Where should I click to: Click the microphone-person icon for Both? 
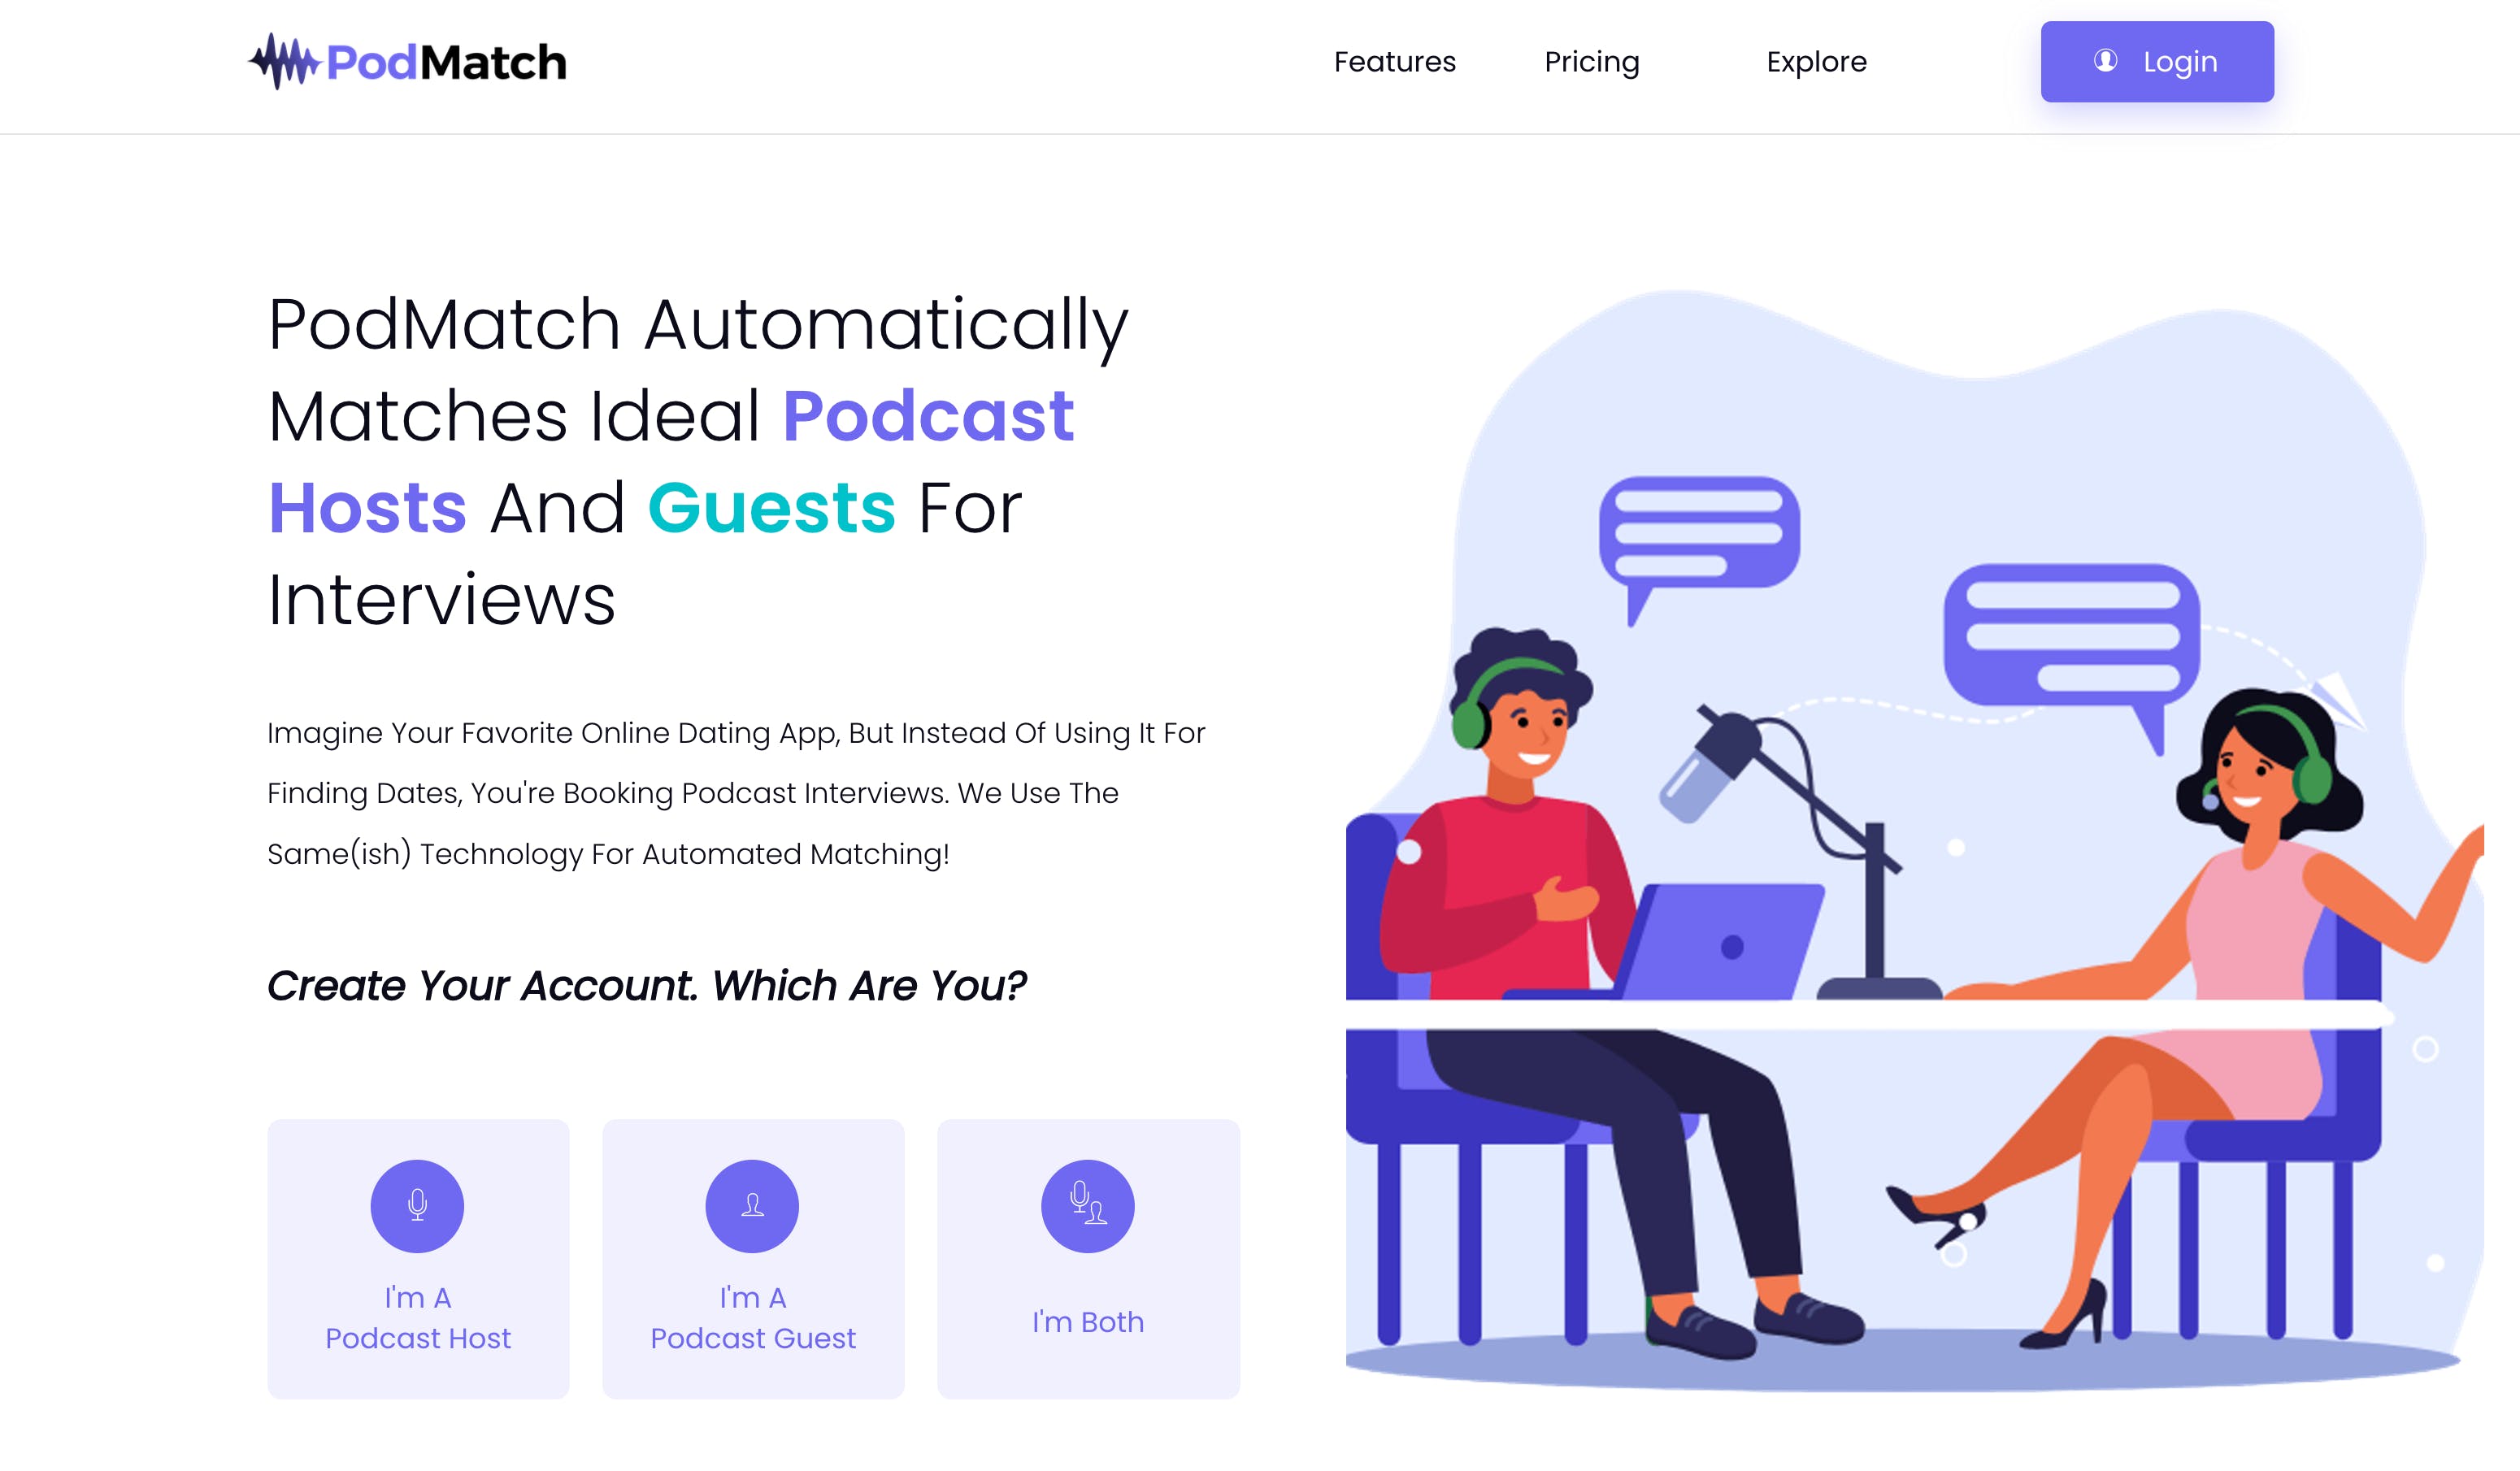(1088, 1204)
